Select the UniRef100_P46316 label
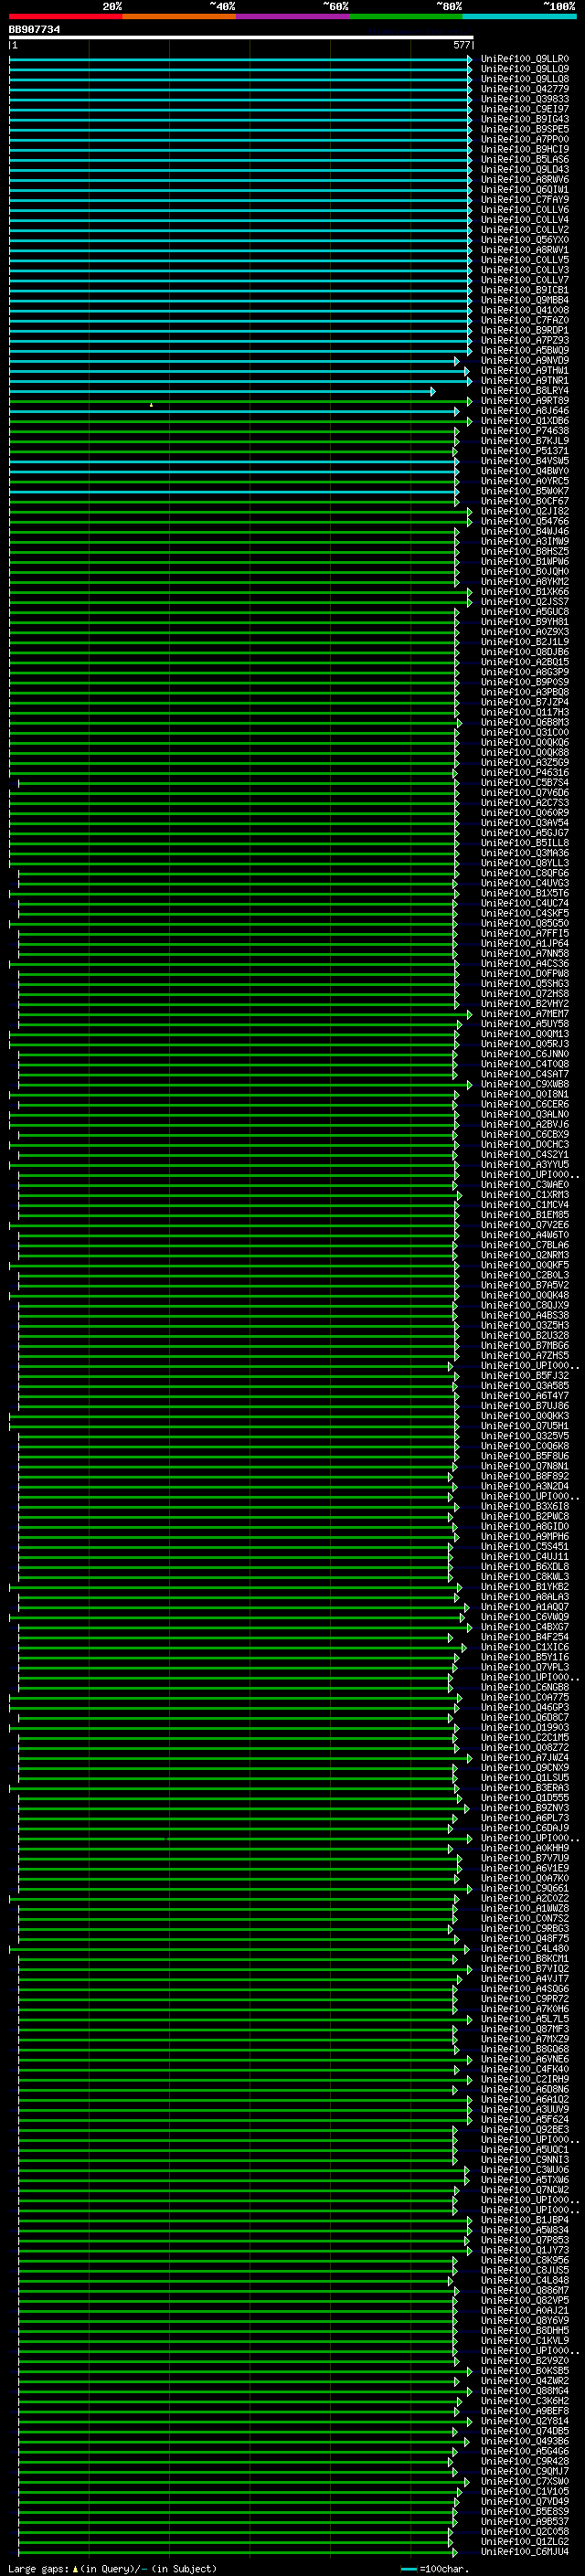The height and width of the screenshot is (2576, 585). 525,772
